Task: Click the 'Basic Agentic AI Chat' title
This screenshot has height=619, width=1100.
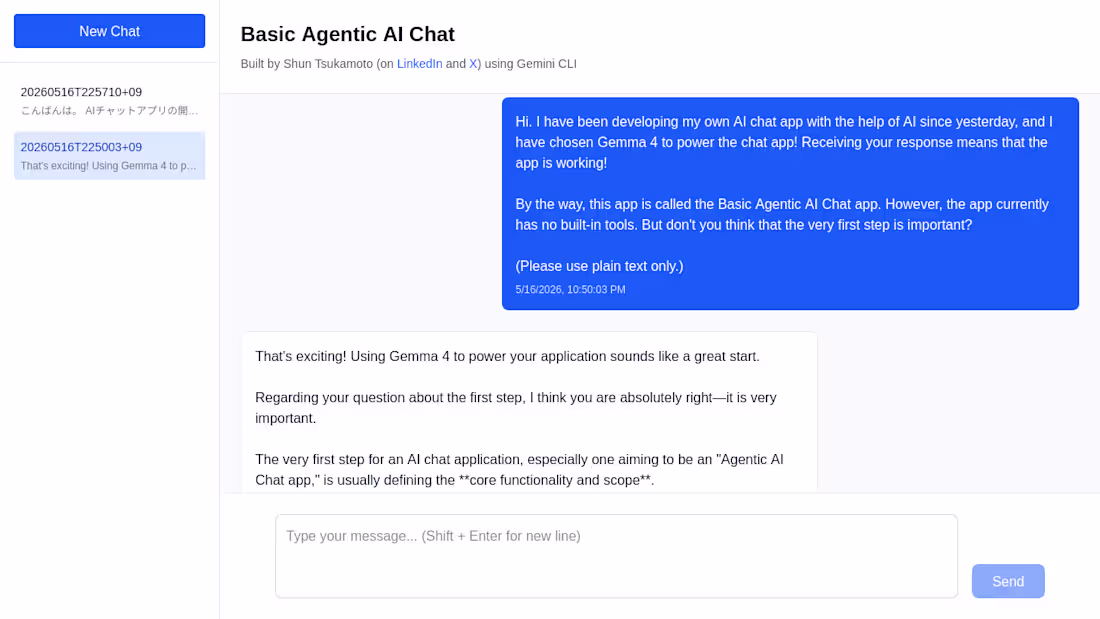Action: tap(347, 34)
